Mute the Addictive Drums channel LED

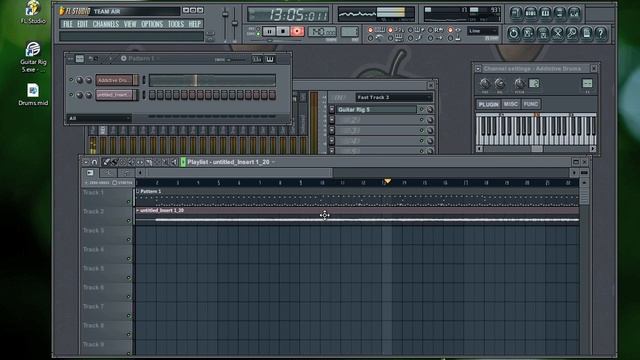pyautogui.click(x=71, y=80)
